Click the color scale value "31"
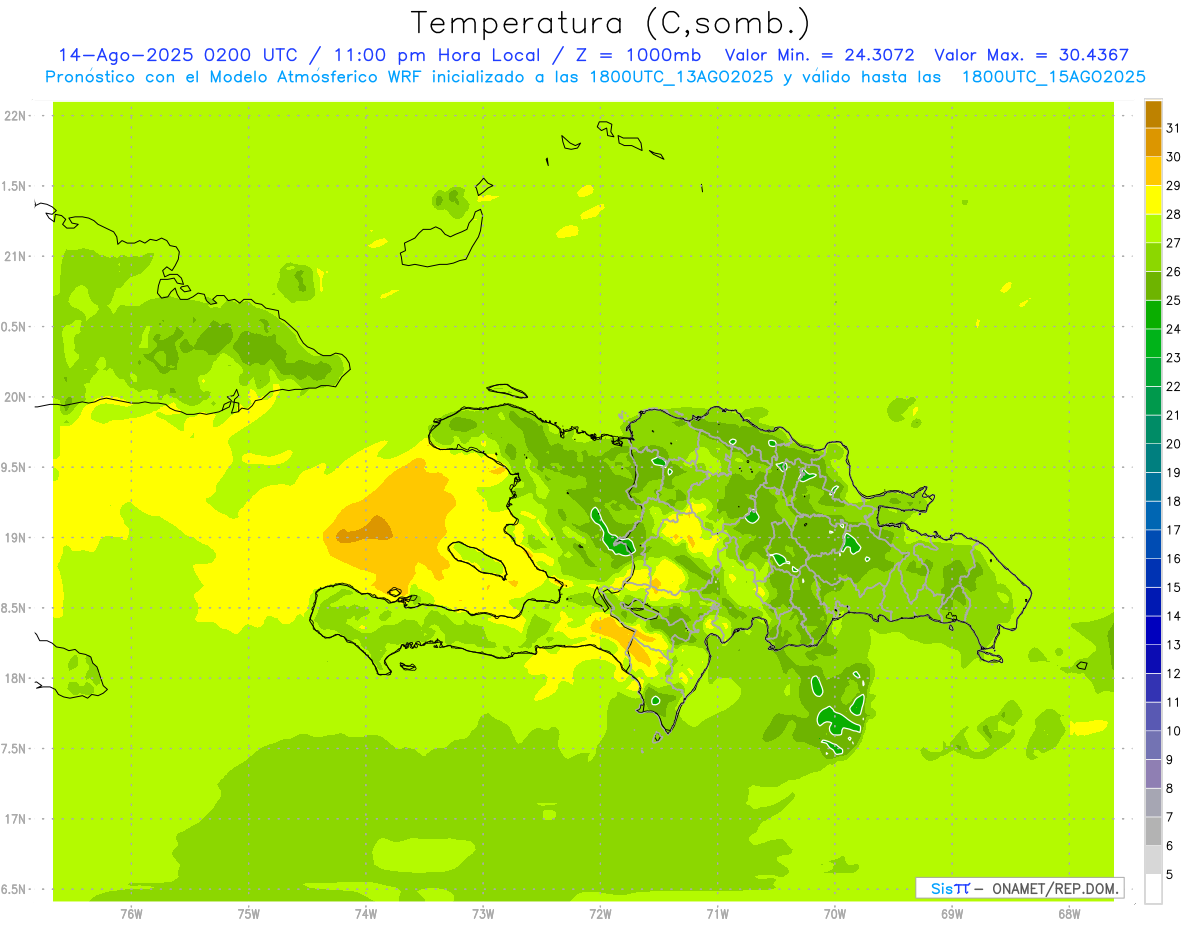 1174,128
